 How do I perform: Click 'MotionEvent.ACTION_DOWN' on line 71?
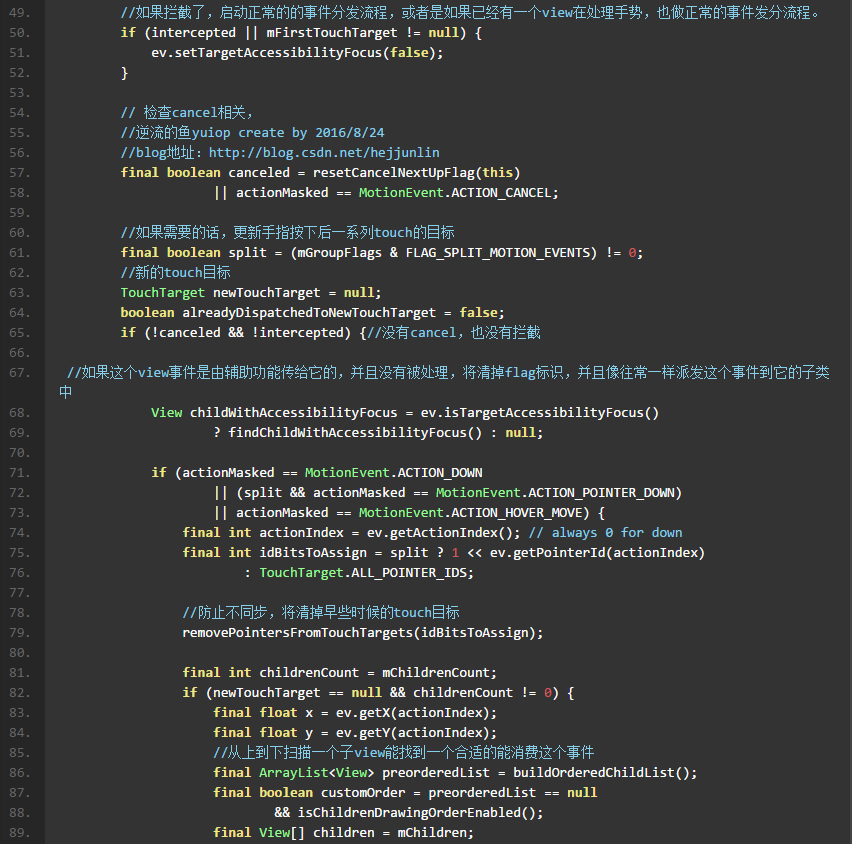click(393, 473)
